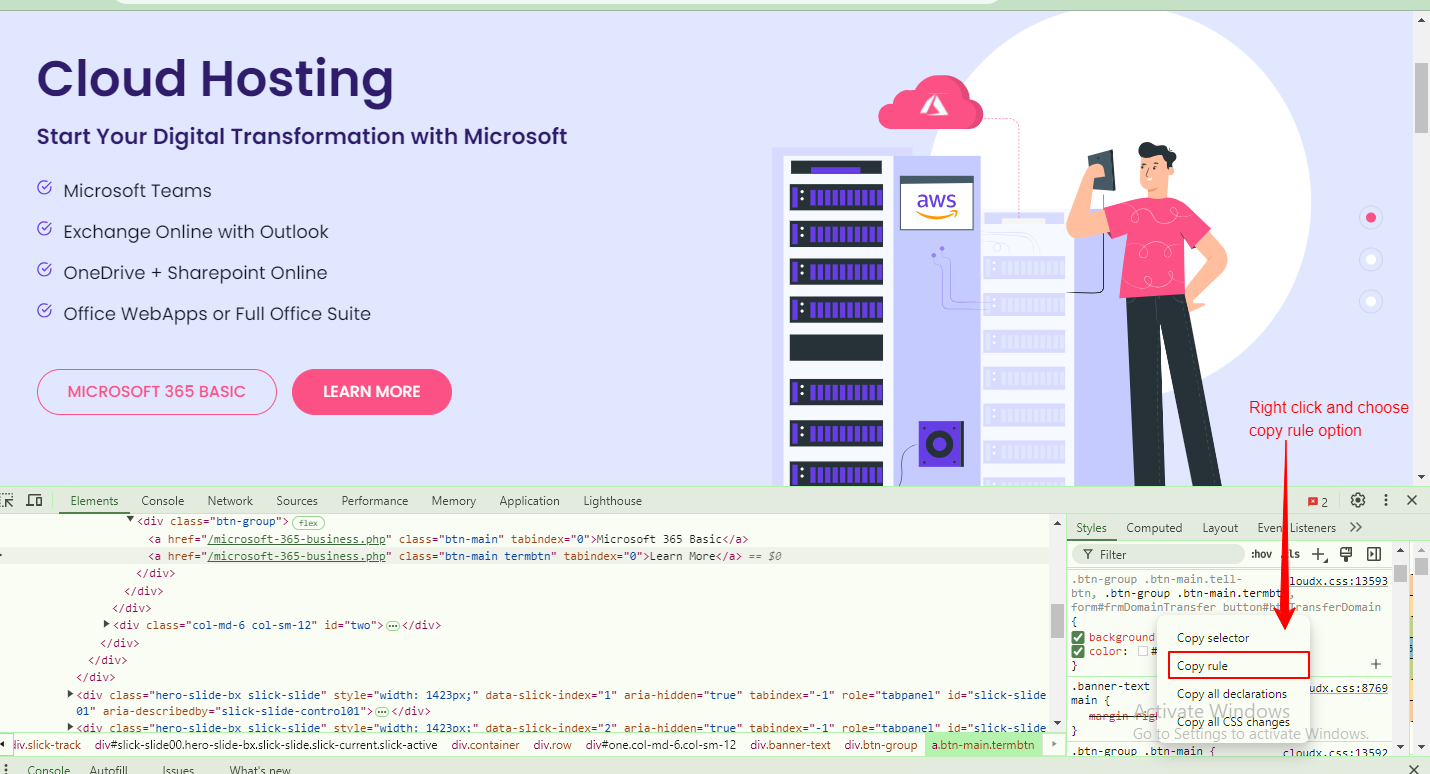Click the red error count badge
This screenshot has width=1430, height=774.
click(x=1318, y=501)
